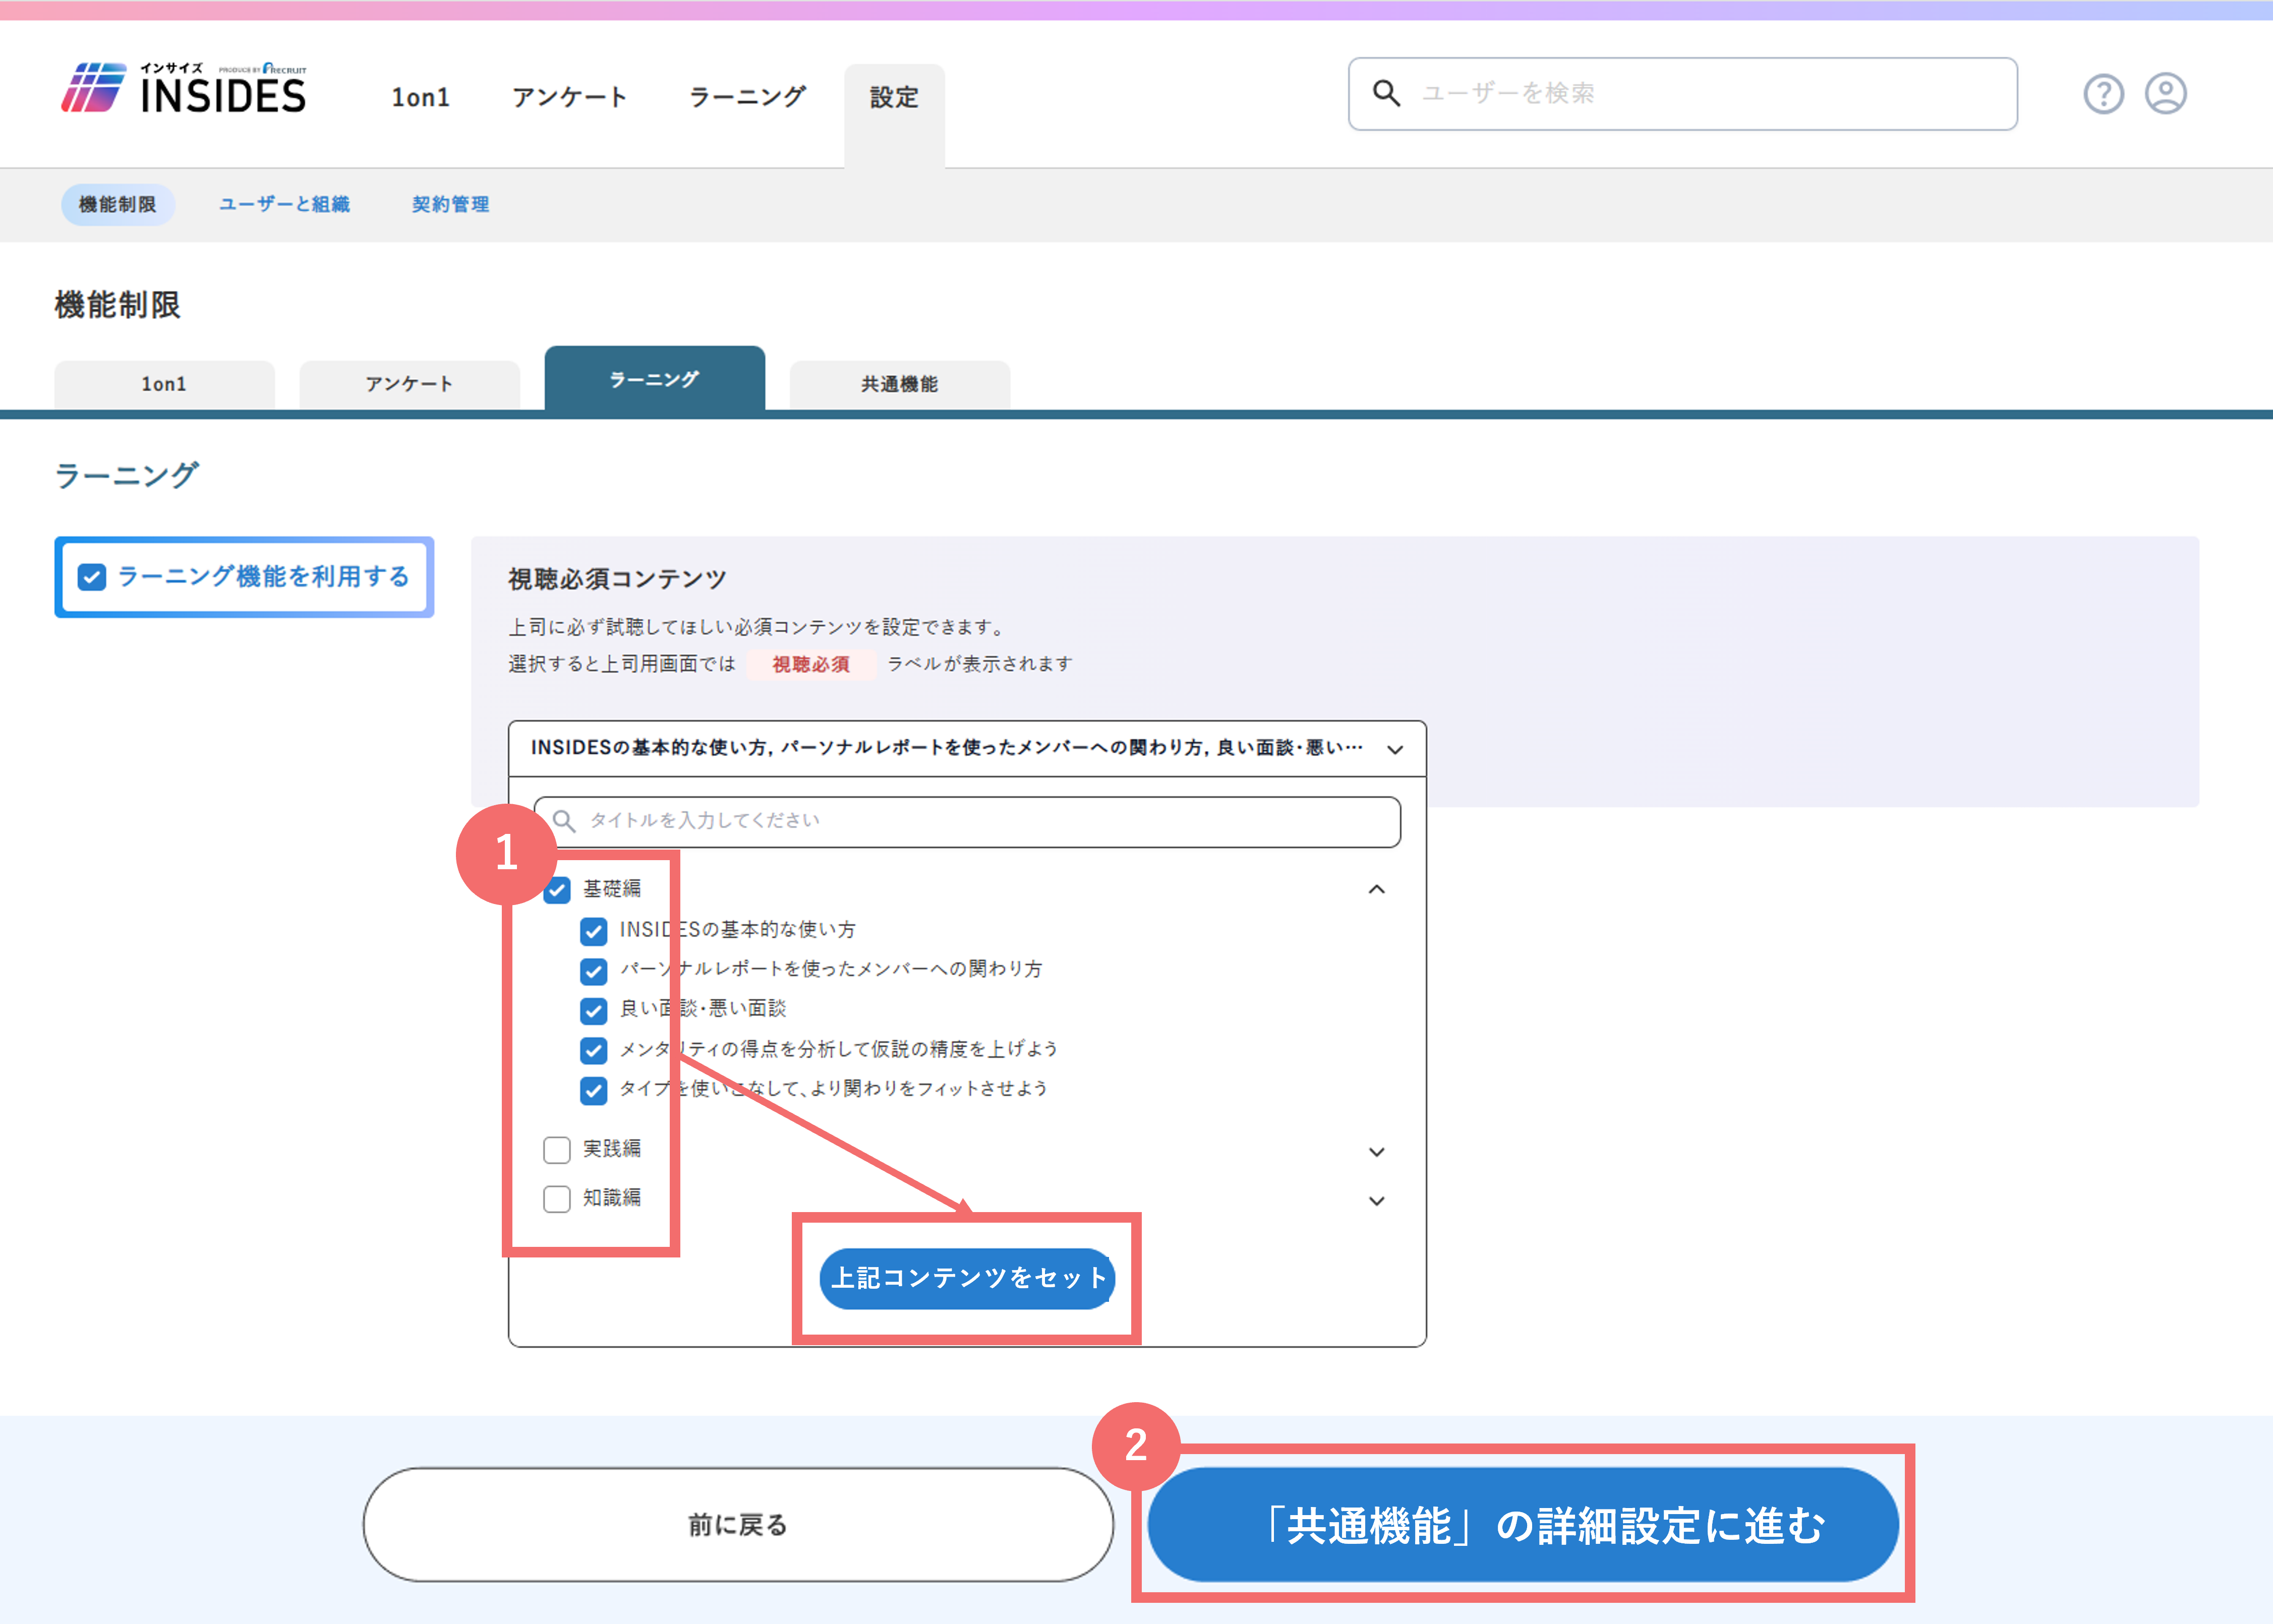Uncheck パーソナルレポートを使ったメンバーへの関わり方 checkbox
Viewport: 2273px width, 1624px height.
(593, 971)
